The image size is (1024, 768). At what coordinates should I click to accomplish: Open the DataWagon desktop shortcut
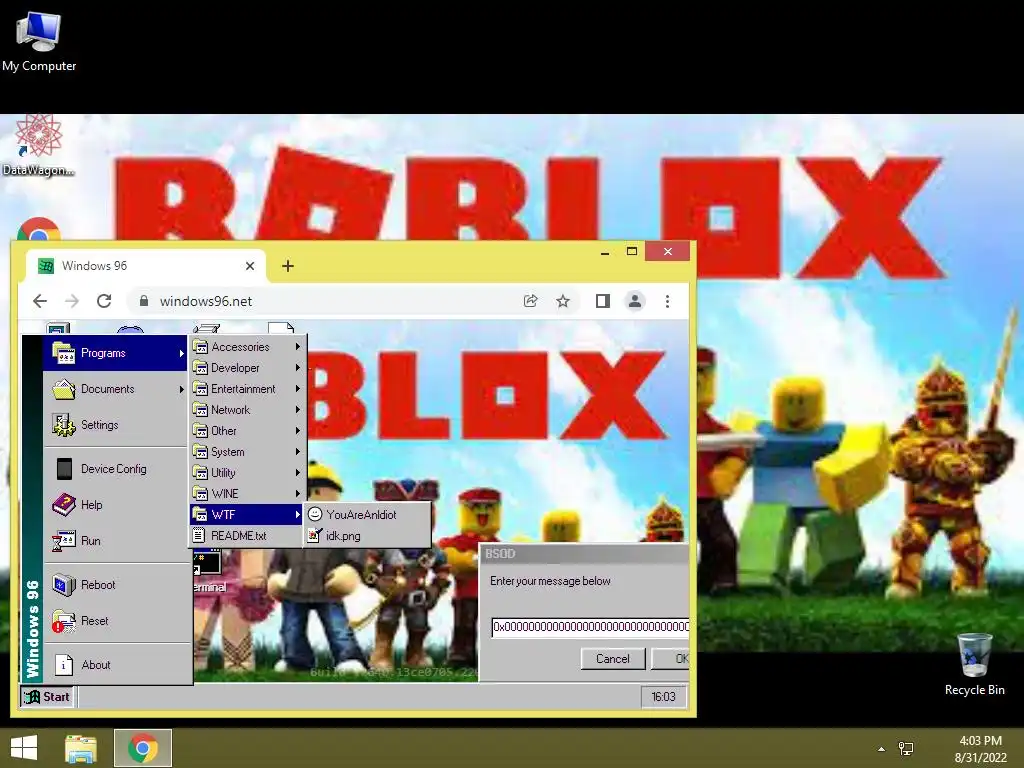(x=38, y=145)
